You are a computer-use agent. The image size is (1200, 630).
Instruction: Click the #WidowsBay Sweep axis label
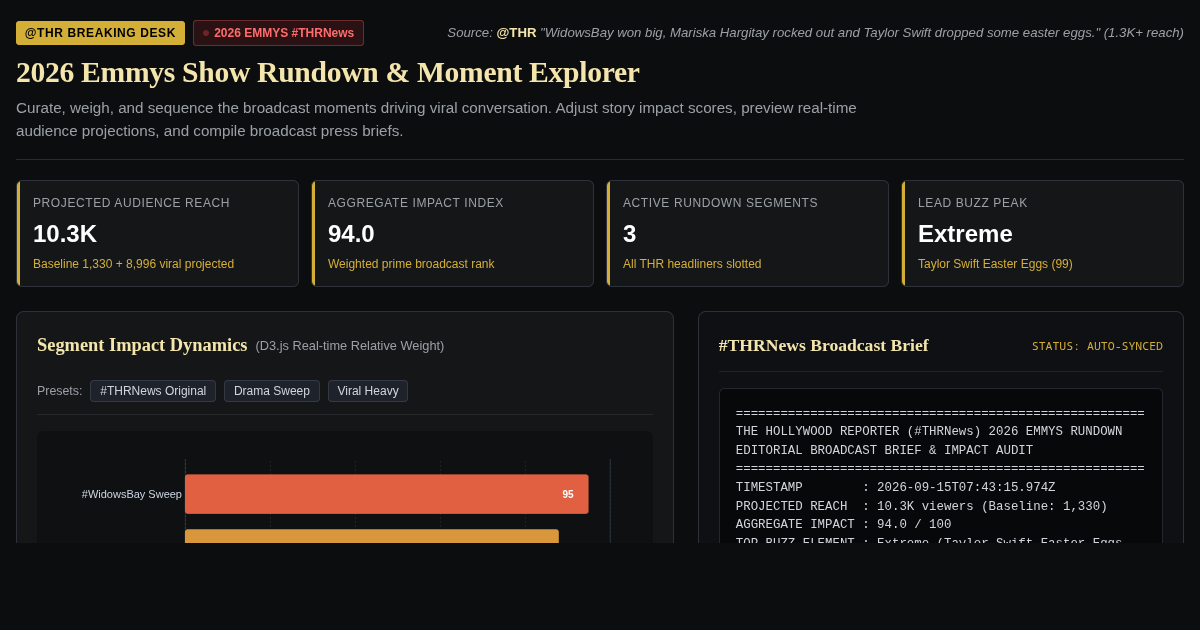click(132, 494)
